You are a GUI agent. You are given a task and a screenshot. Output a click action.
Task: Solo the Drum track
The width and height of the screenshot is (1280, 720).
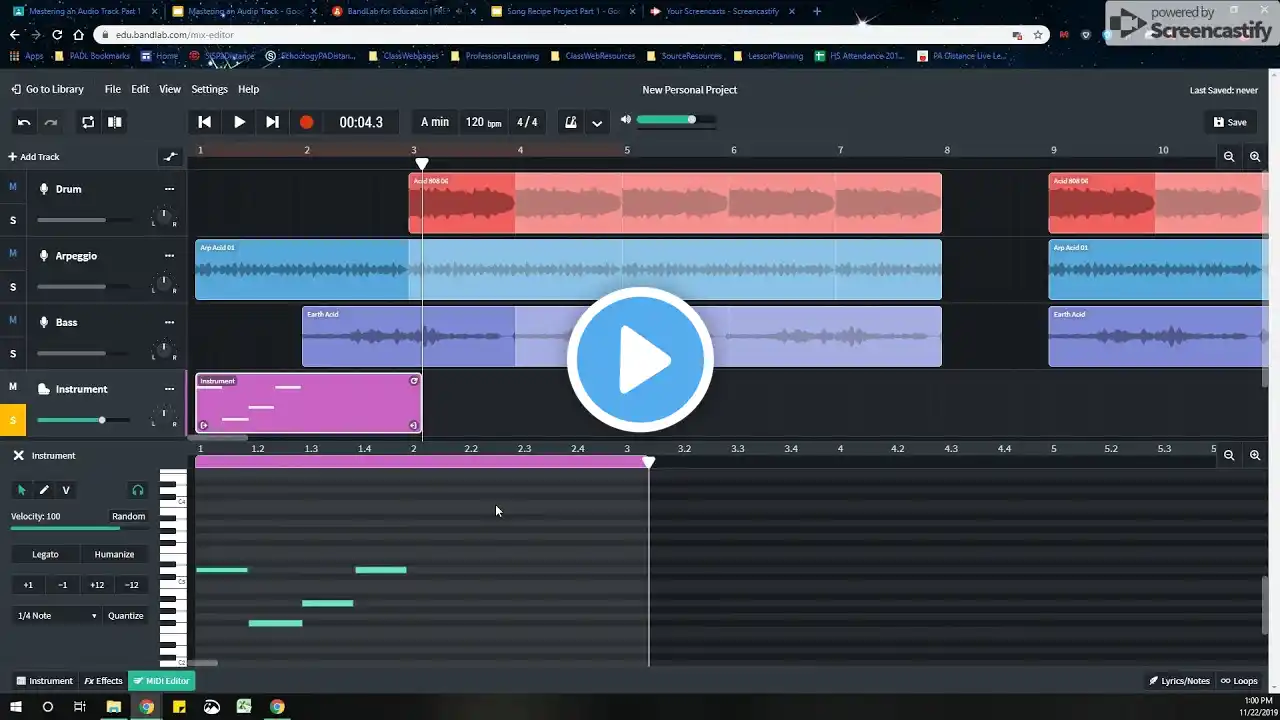13,220
